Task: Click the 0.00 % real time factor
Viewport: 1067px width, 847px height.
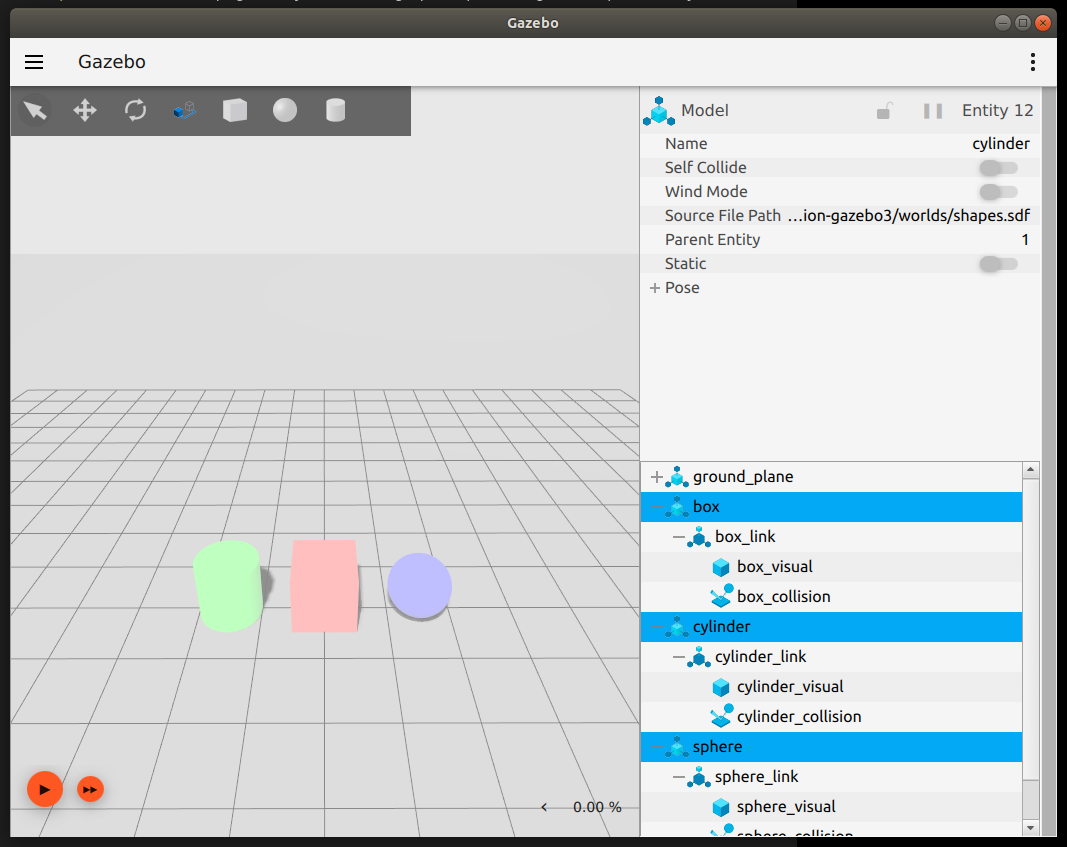Action: click(597, 807)
